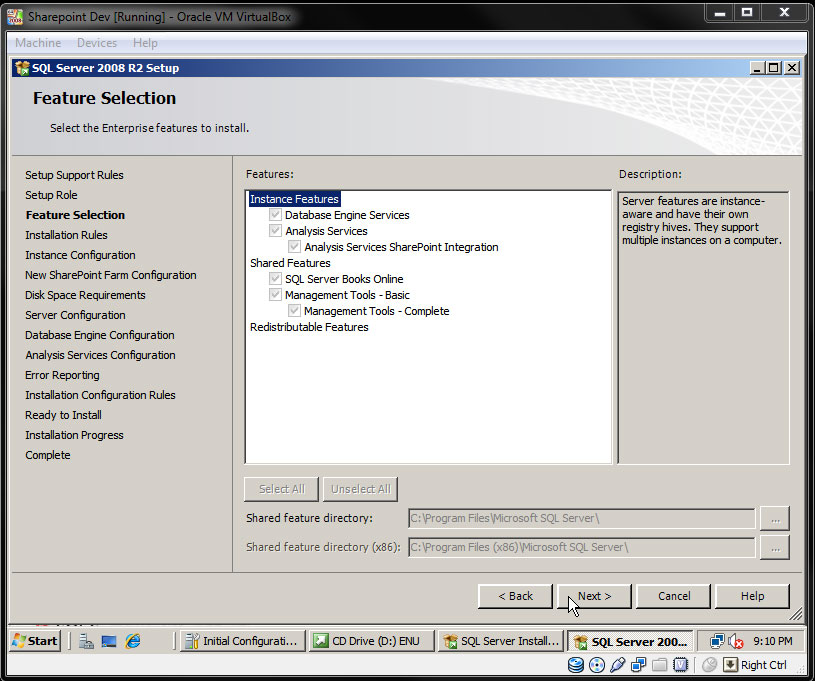This screenshot has height=681, width=815.
Task: Toggle Database Engine Services checkbox
Action: (x=275, y=215)
